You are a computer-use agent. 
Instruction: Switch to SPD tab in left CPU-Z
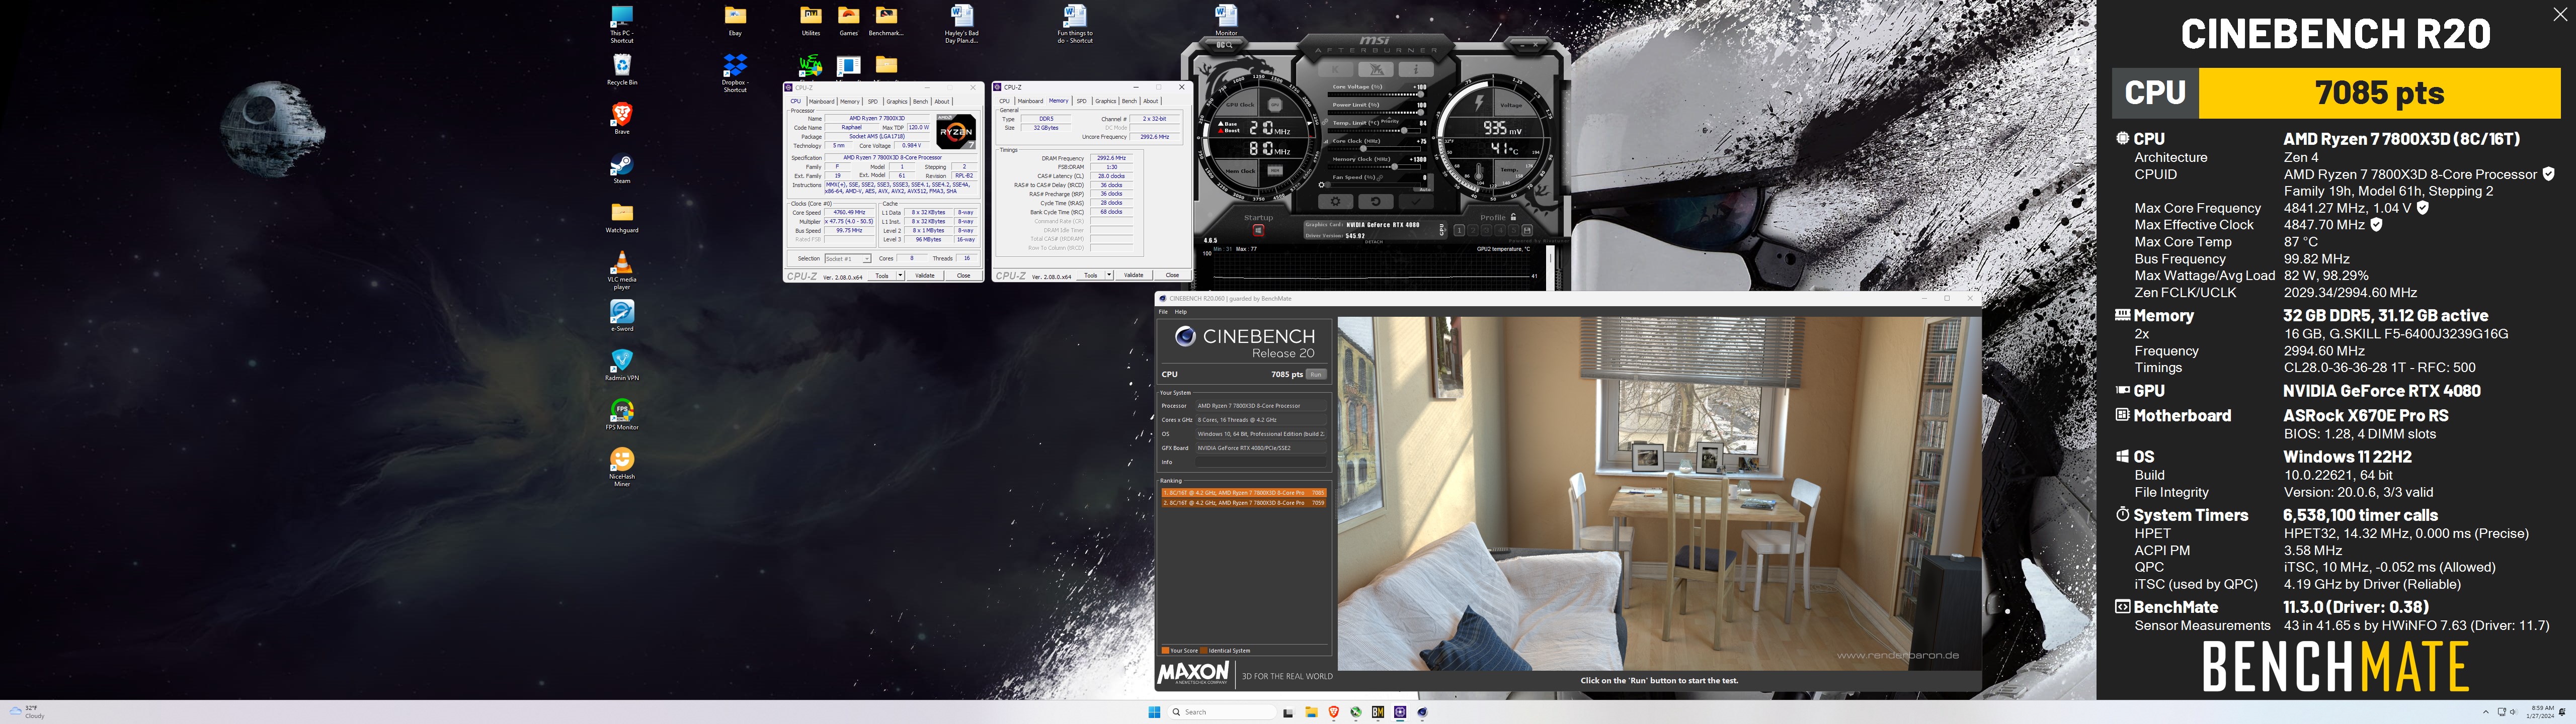point(873,101)
